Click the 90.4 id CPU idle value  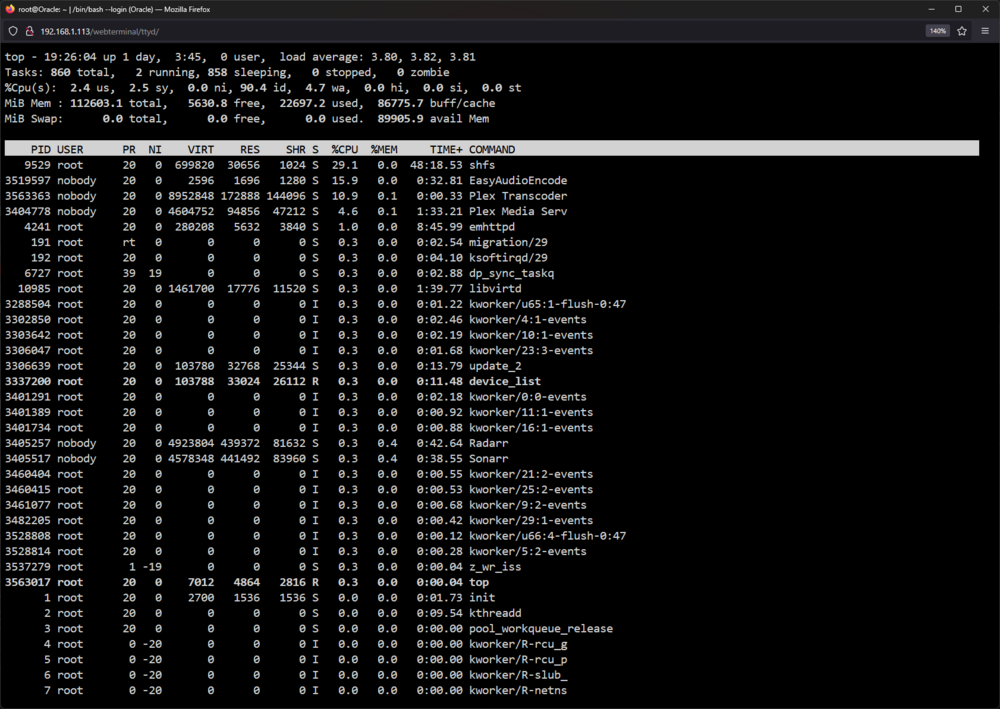(265, 88)
